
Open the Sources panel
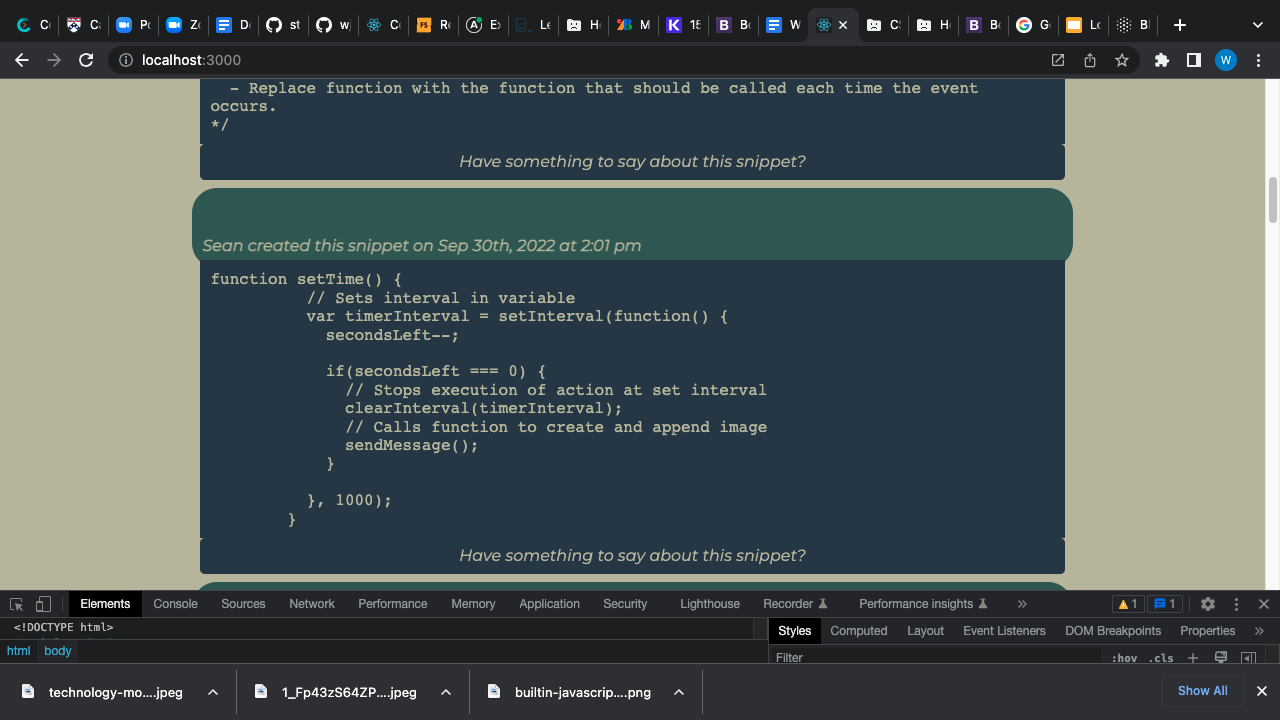243,604
